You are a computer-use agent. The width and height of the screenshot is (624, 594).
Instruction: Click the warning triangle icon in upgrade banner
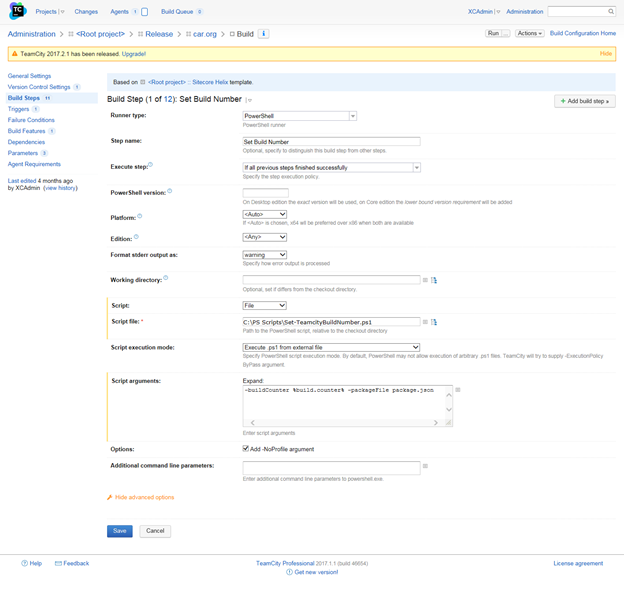[x=14, y=54]
